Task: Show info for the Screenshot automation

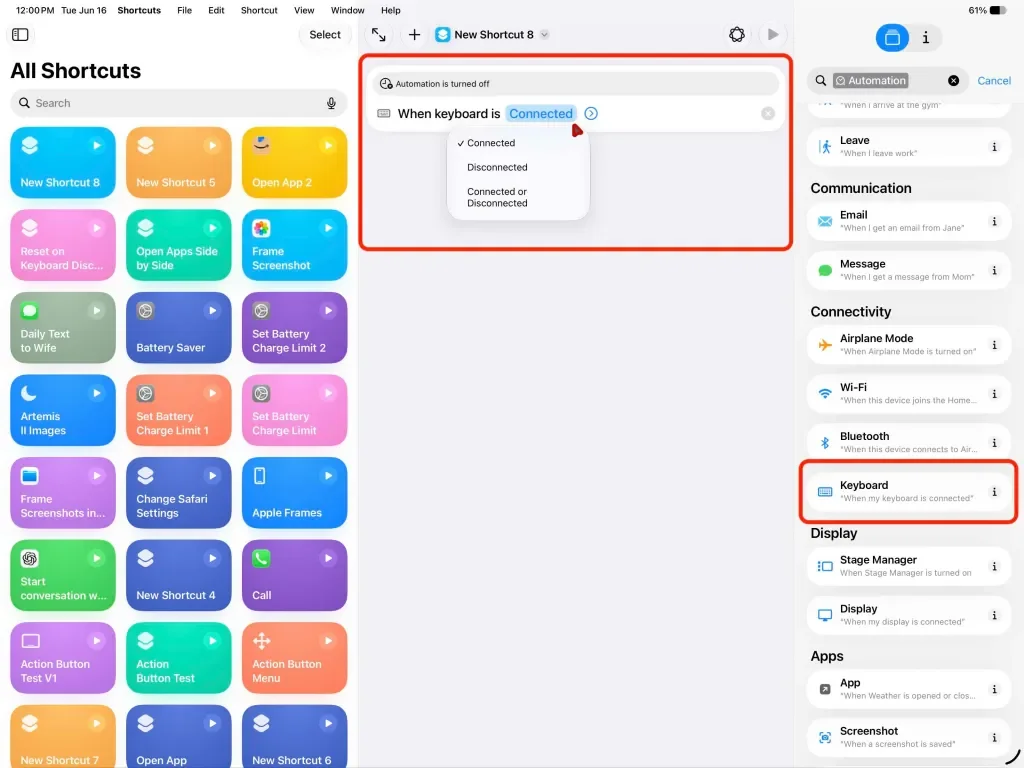Action: [x=994, y=737]
